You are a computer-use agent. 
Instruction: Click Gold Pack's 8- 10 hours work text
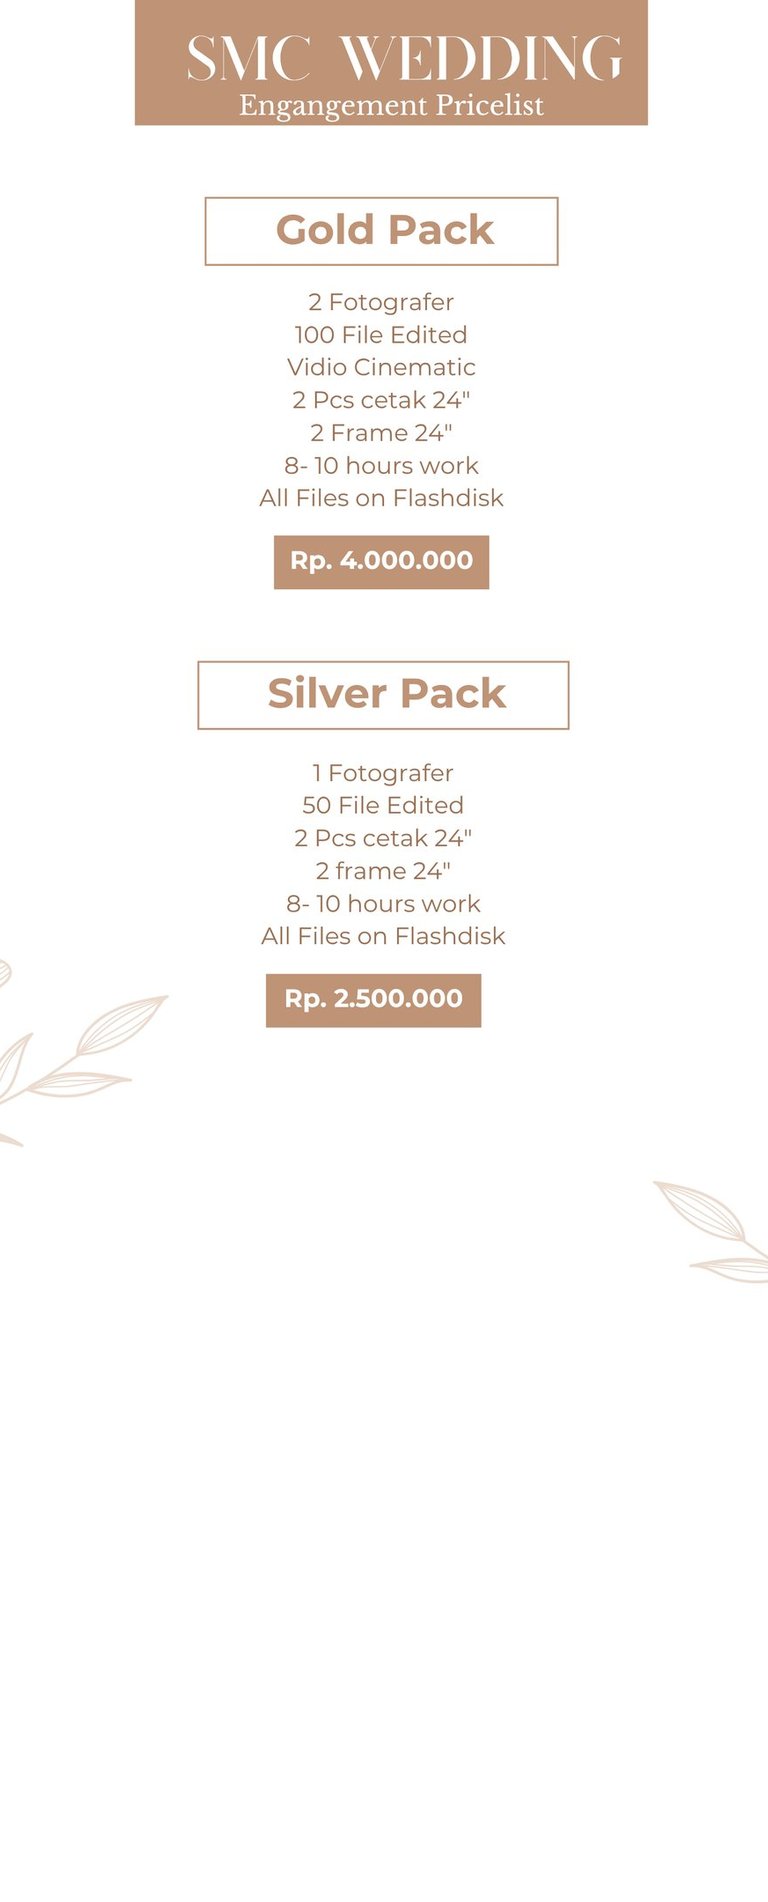click(x=381, y=466)
